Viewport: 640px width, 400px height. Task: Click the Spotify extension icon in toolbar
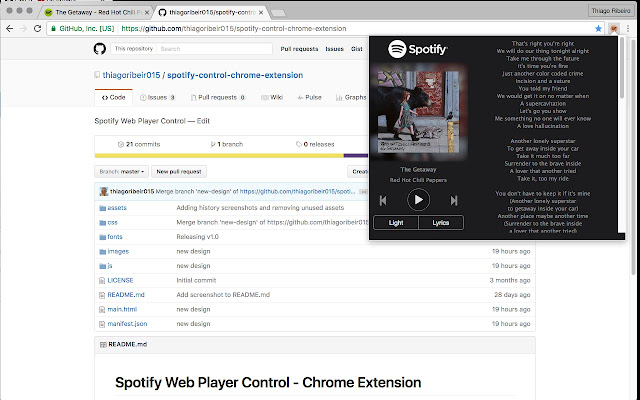click(x=613, y=29)
